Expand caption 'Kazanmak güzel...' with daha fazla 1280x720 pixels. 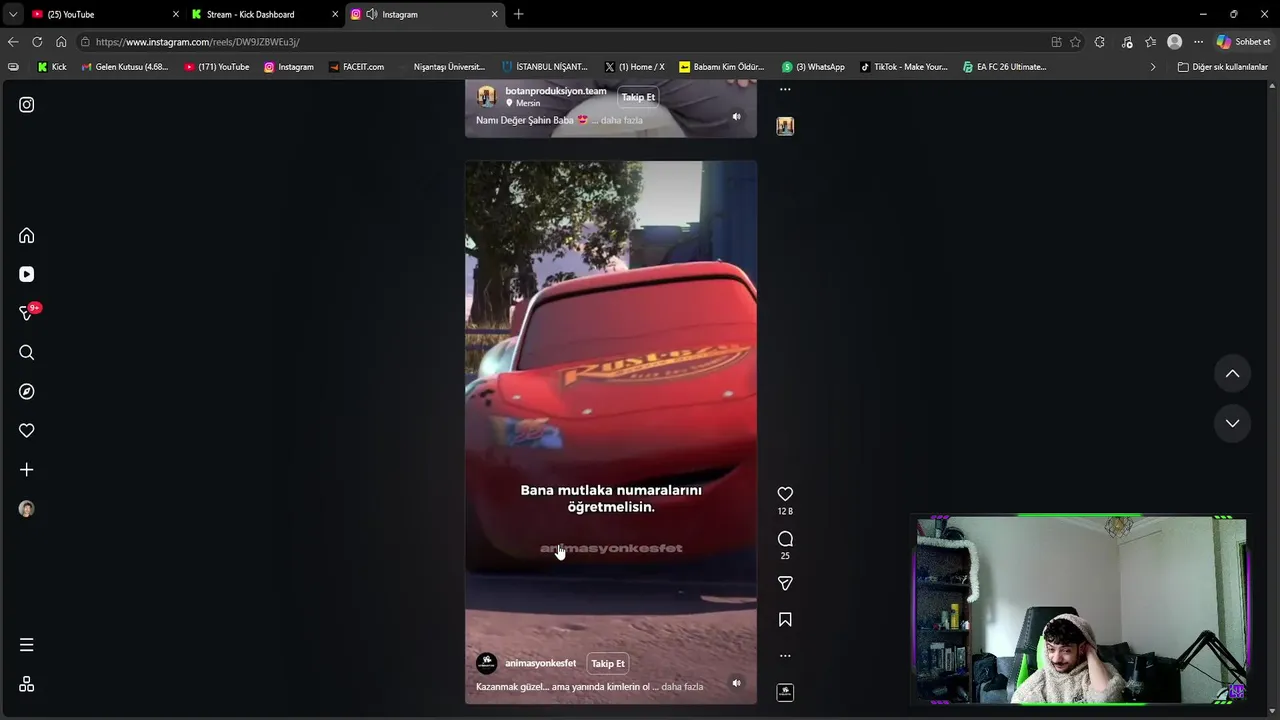tap(682, 687)
